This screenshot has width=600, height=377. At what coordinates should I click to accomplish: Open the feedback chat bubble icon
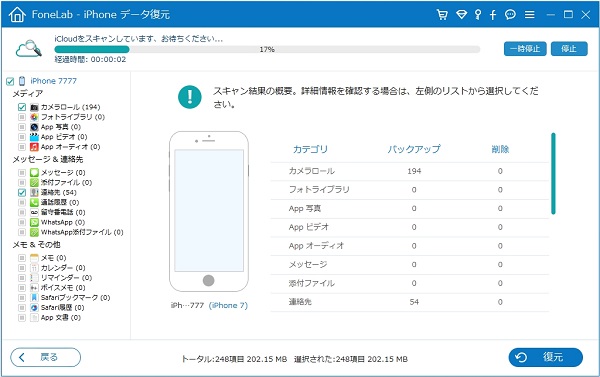click(x=510, y=15)
